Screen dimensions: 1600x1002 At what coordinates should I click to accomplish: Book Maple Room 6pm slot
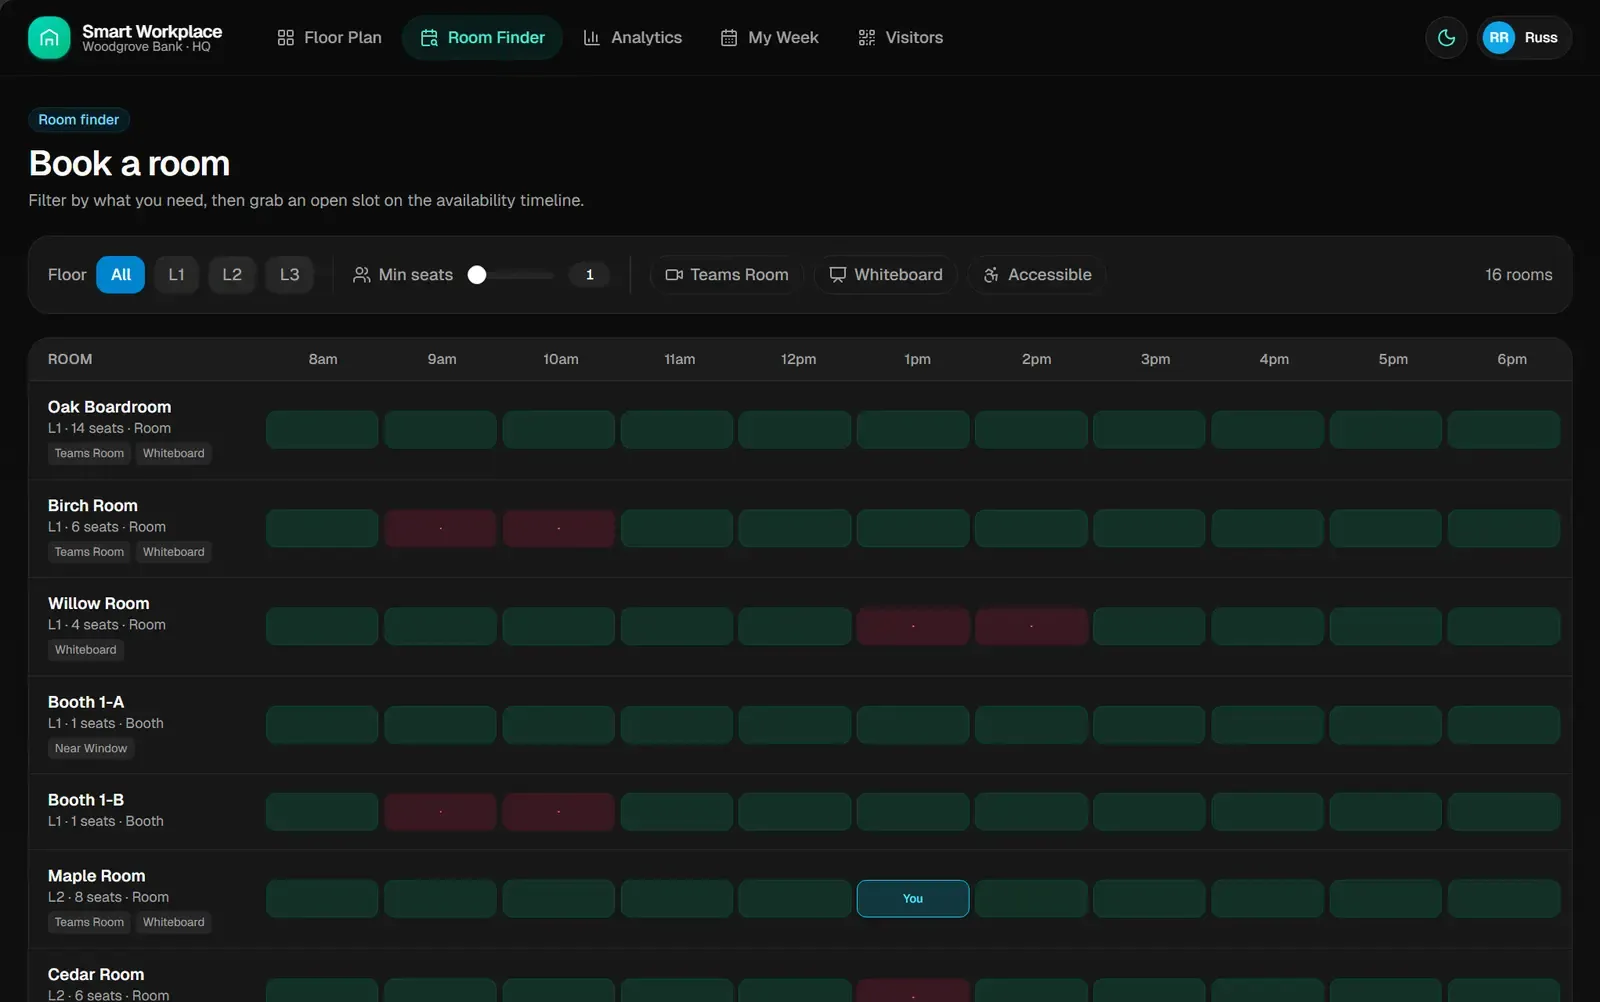(1504, 899)
